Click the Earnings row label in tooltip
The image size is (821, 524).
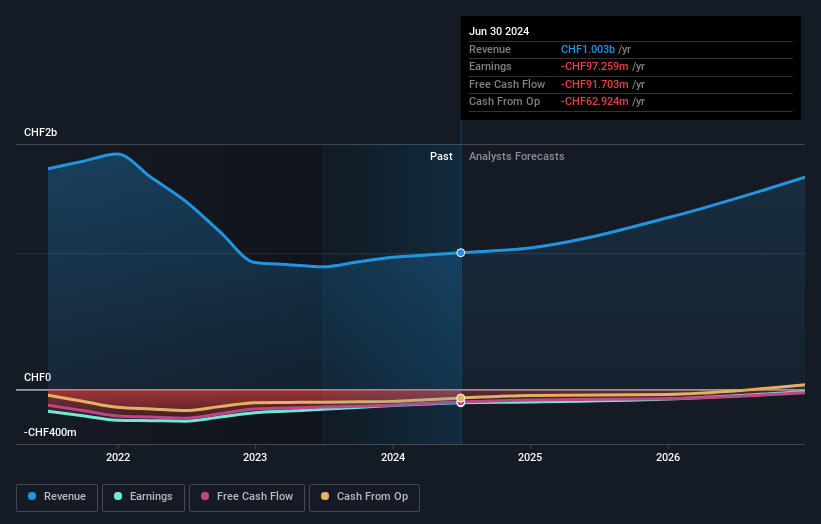tap(490, 66)
